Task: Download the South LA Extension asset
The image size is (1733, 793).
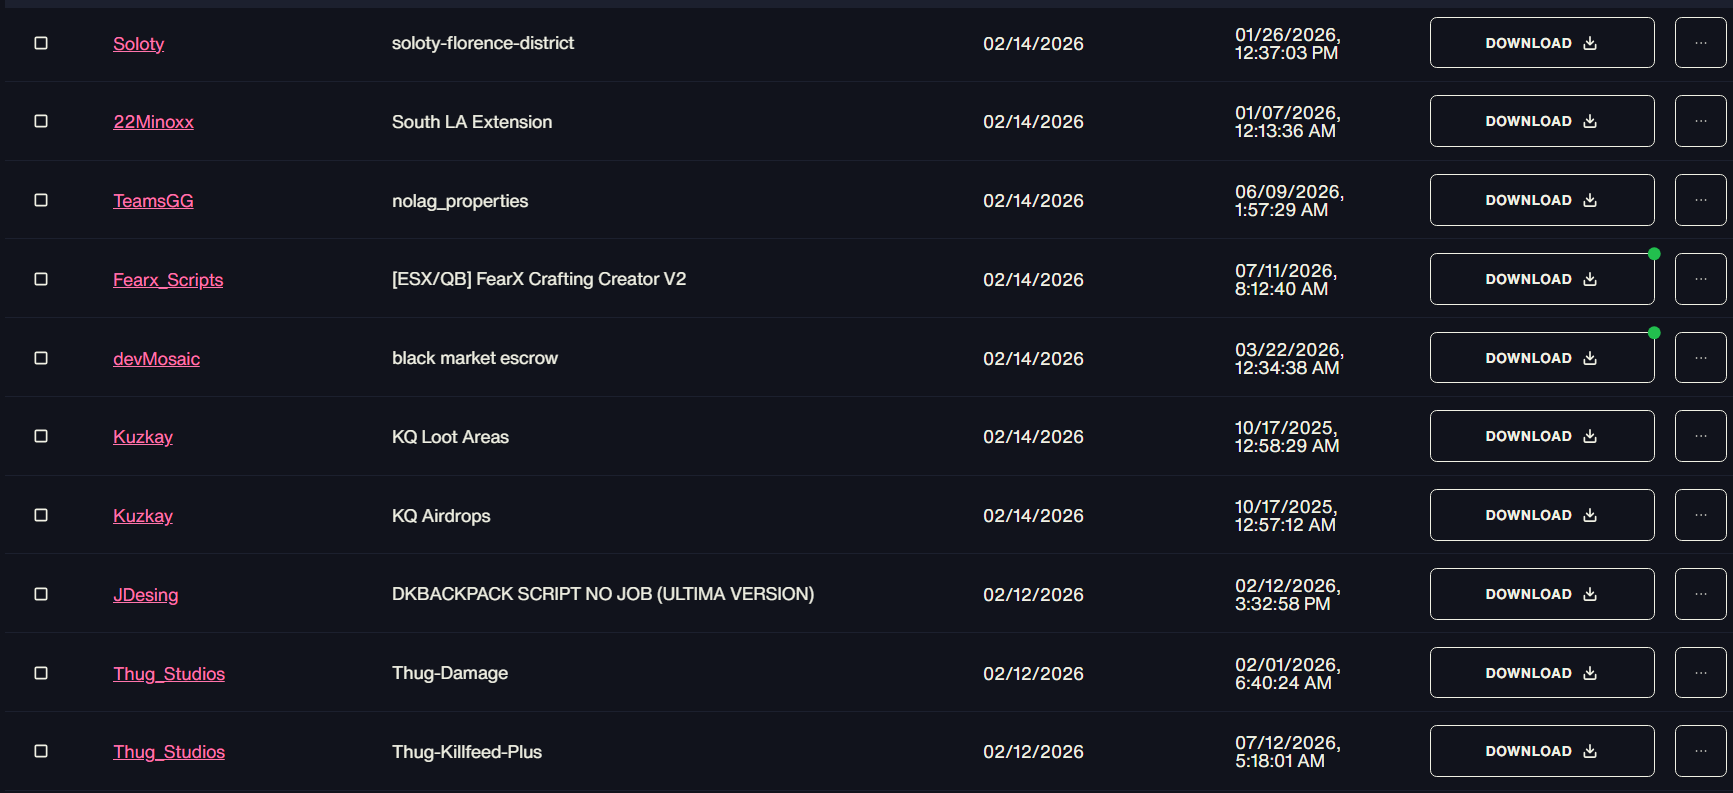Action: [x=1542, y=121]
